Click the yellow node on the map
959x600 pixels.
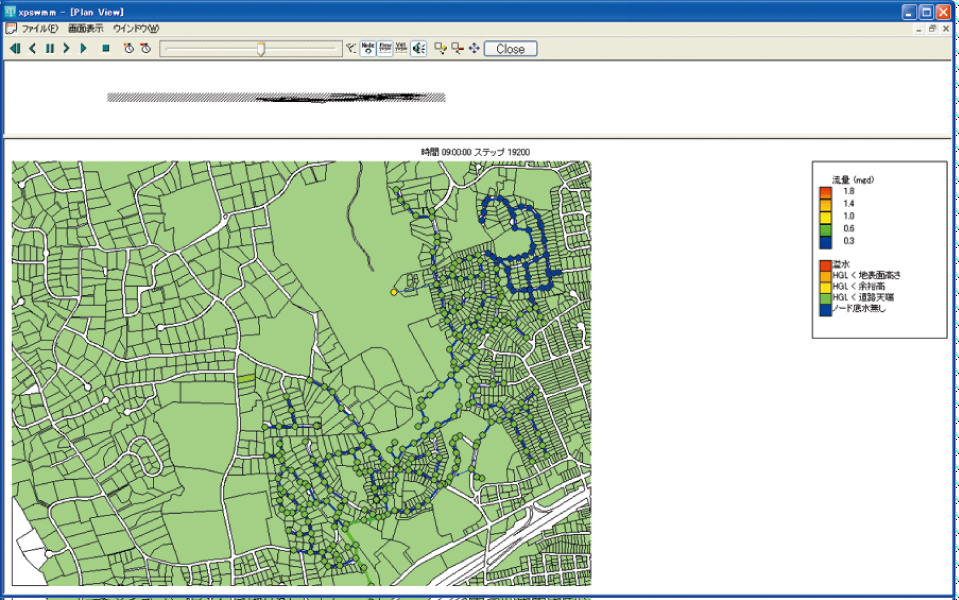click(394, 292)
